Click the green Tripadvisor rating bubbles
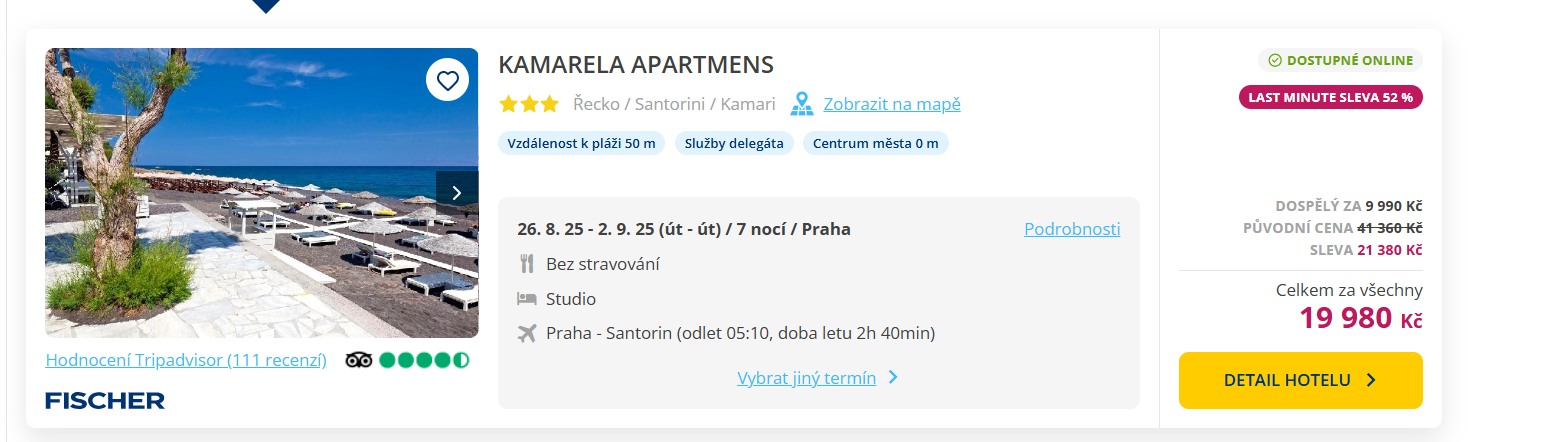 424,360
